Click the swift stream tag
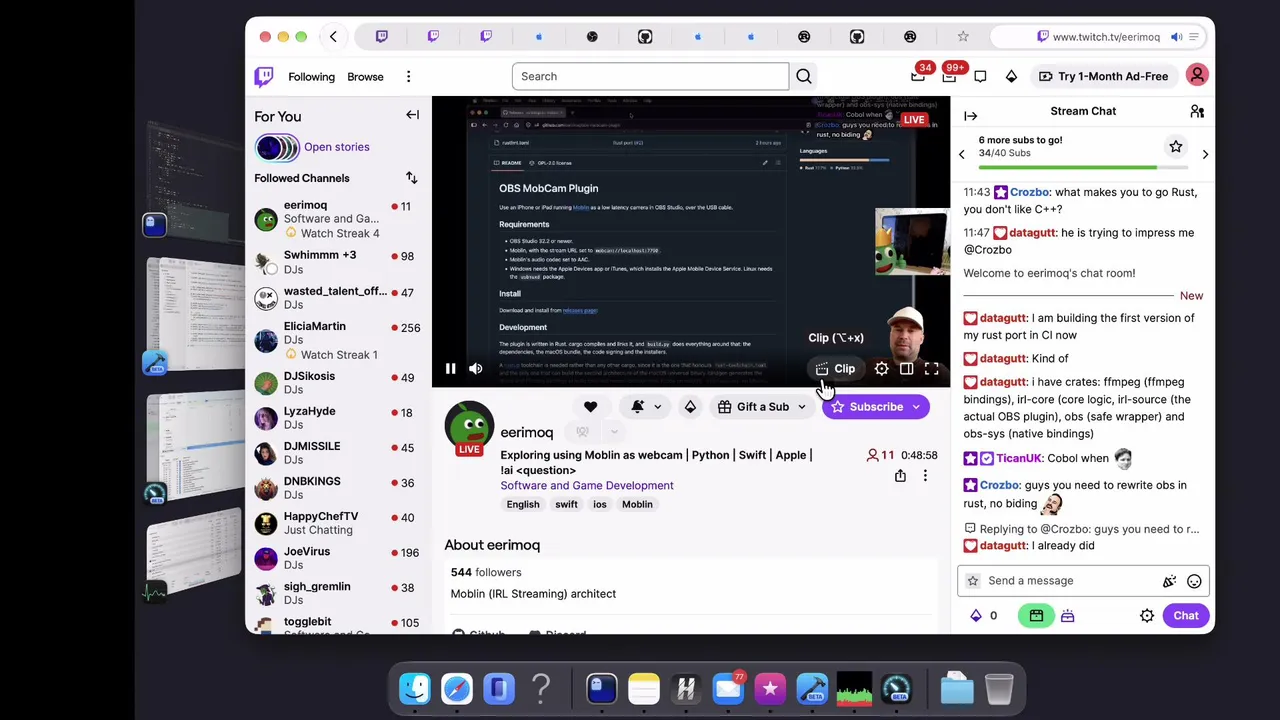 tap(566, 505)
